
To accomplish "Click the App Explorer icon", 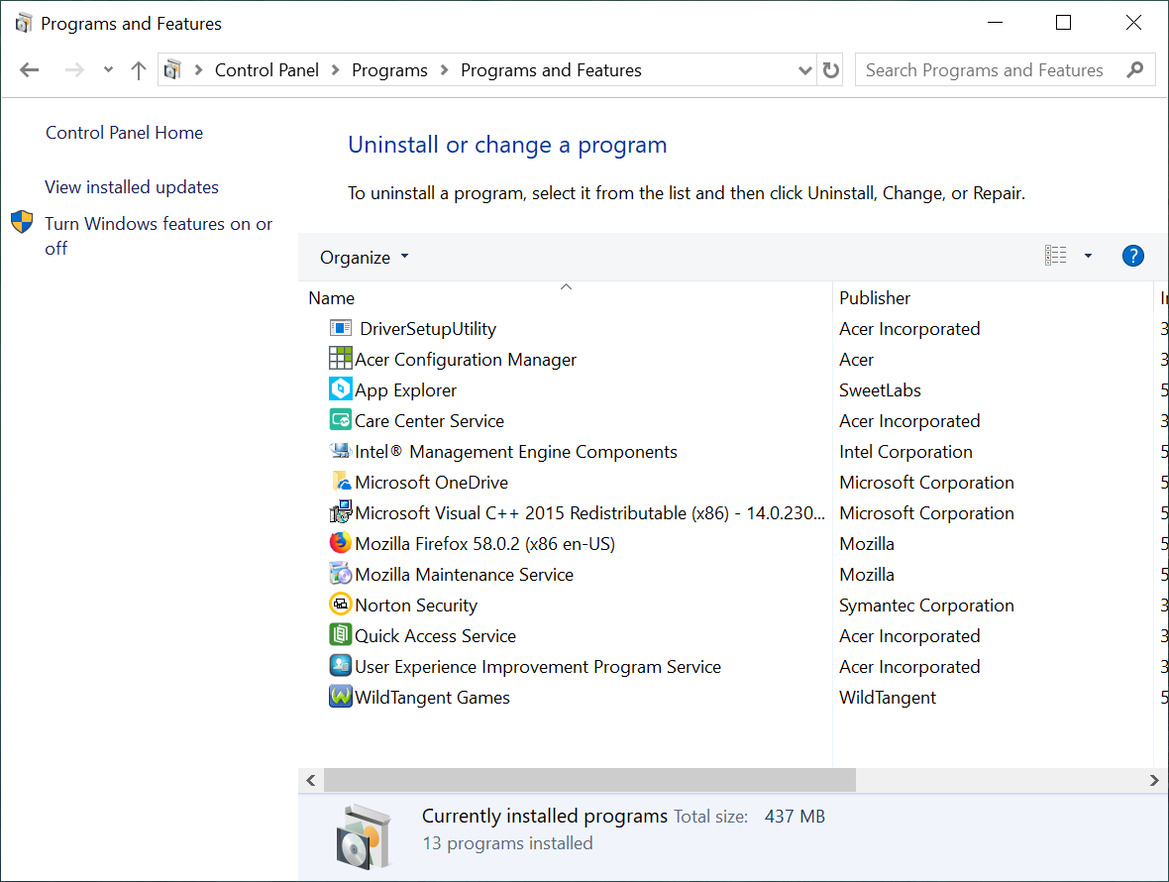I will point(341,389).
